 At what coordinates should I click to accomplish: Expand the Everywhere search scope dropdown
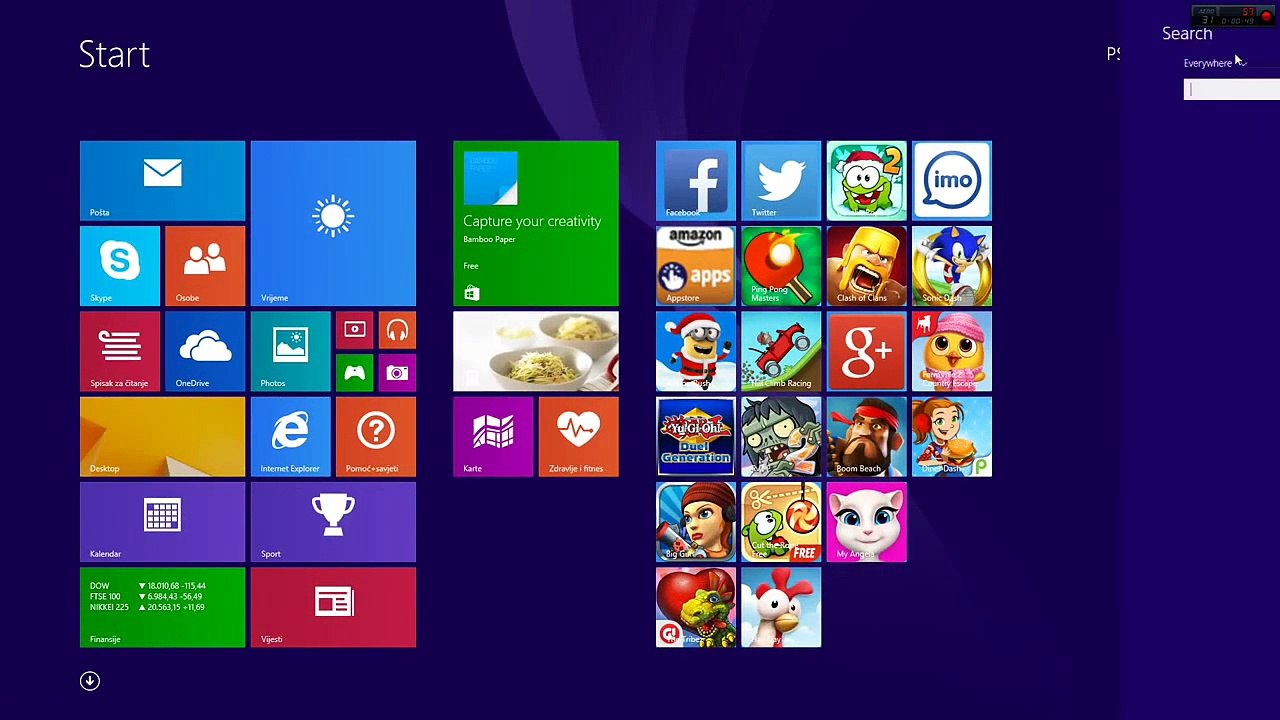pos(1215,63)
